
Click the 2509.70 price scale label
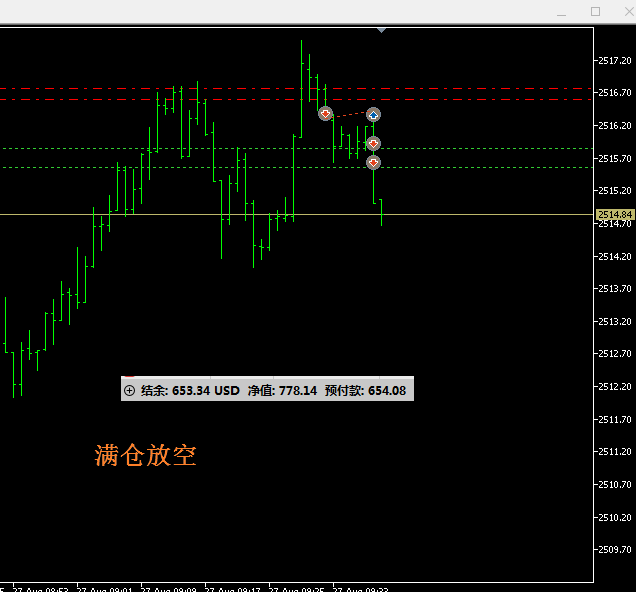[x=615, y=550]
